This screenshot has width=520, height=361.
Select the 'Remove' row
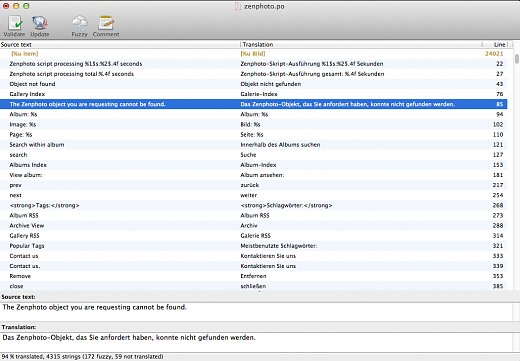pyautogui.click(x=254, y=276)
